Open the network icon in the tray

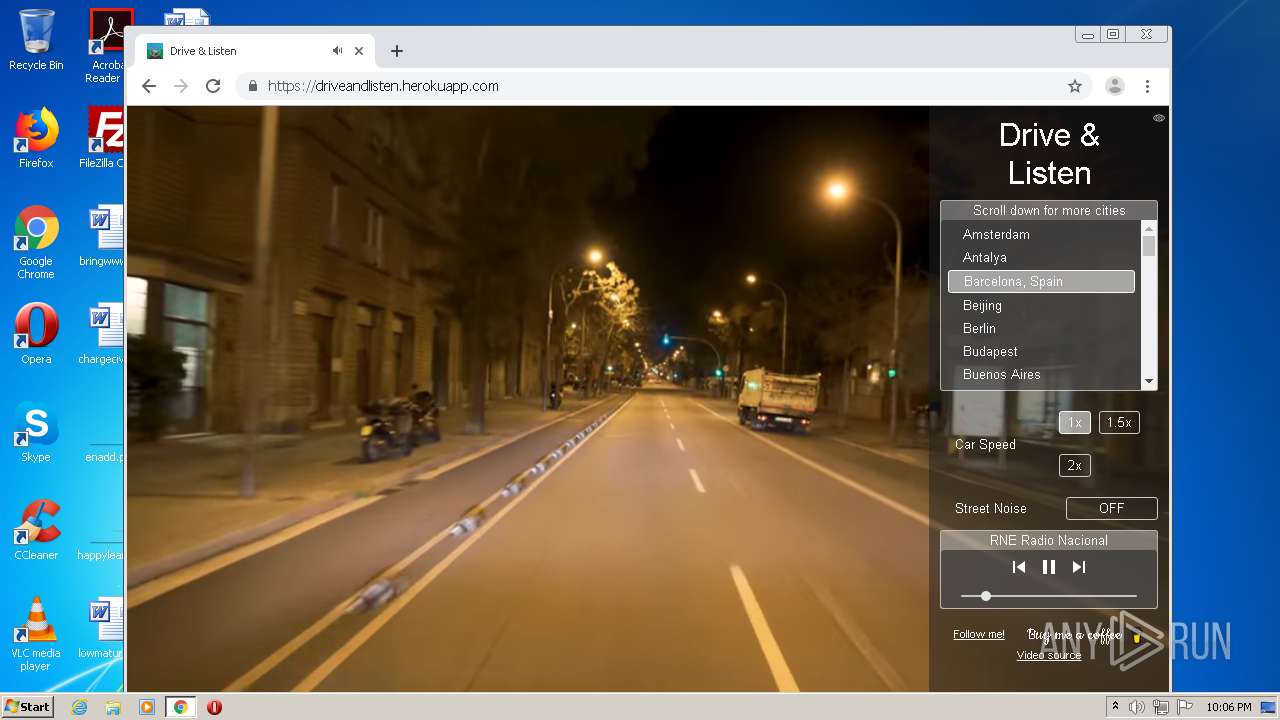(x=1160, y=707)
